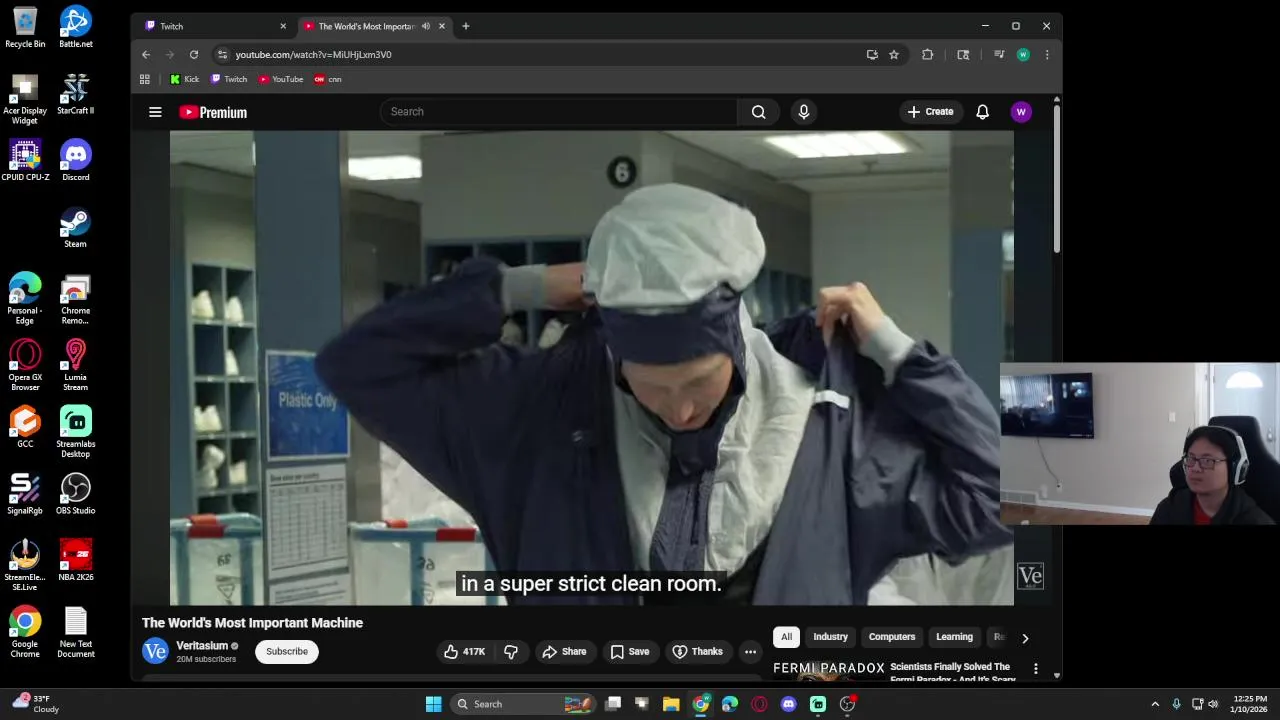The image size is (1280, 720).
Task: Open the weather widget showing 33°F
Action: coord(35,704)
